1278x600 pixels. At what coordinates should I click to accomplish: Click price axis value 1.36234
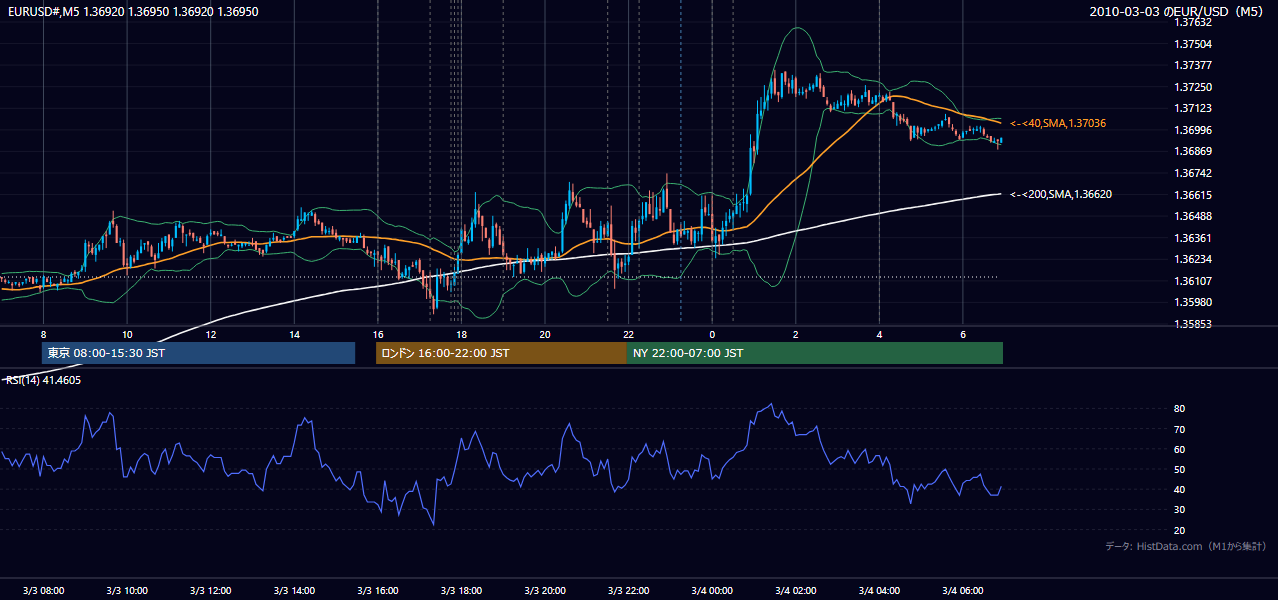pos(1192,259)
